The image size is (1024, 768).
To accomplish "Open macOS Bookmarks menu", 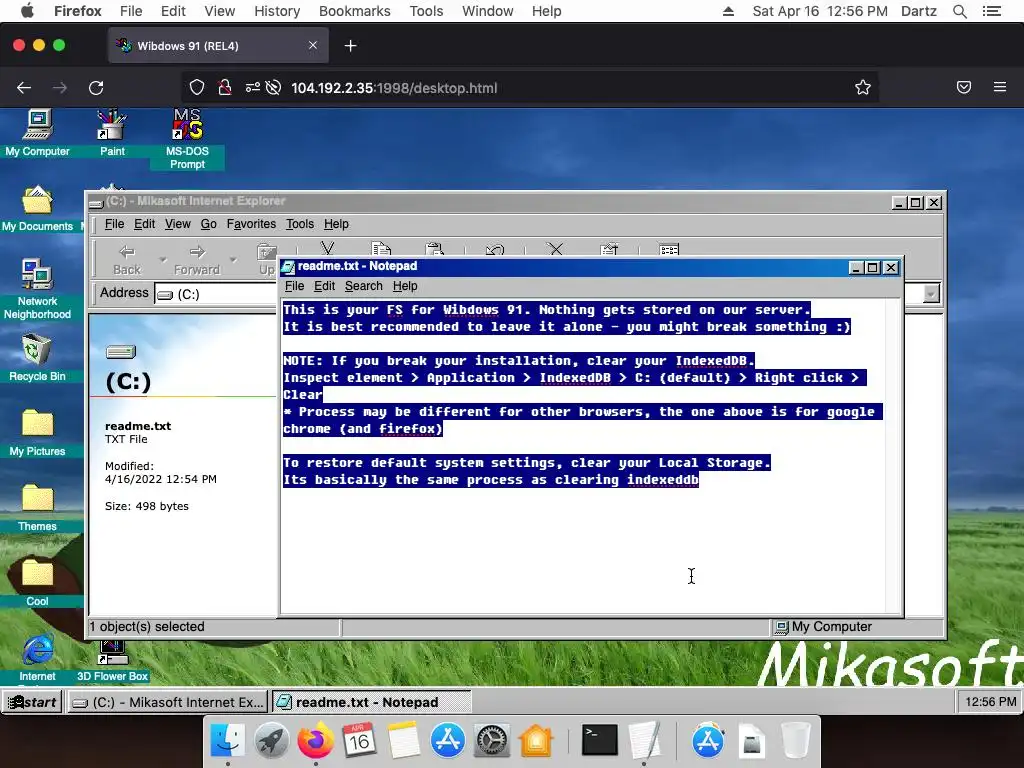I will (x=355, y=11).
